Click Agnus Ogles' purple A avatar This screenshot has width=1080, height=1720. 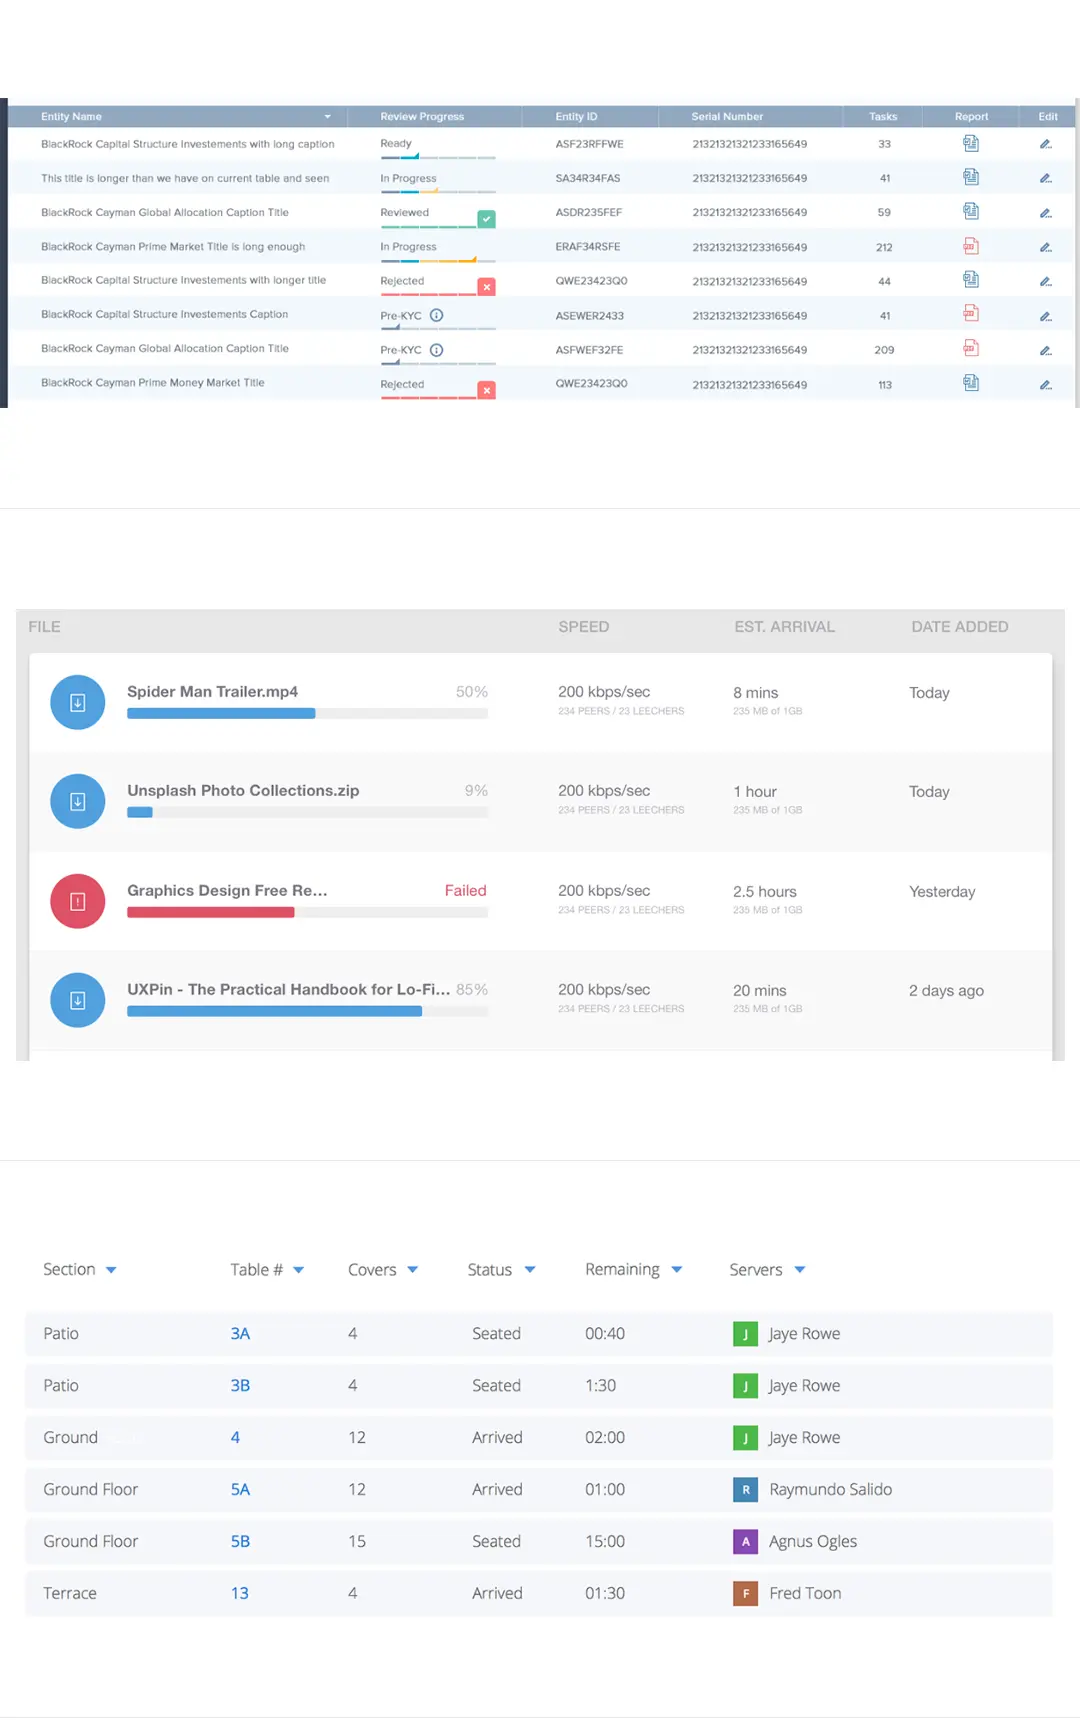pos(746,1542)
